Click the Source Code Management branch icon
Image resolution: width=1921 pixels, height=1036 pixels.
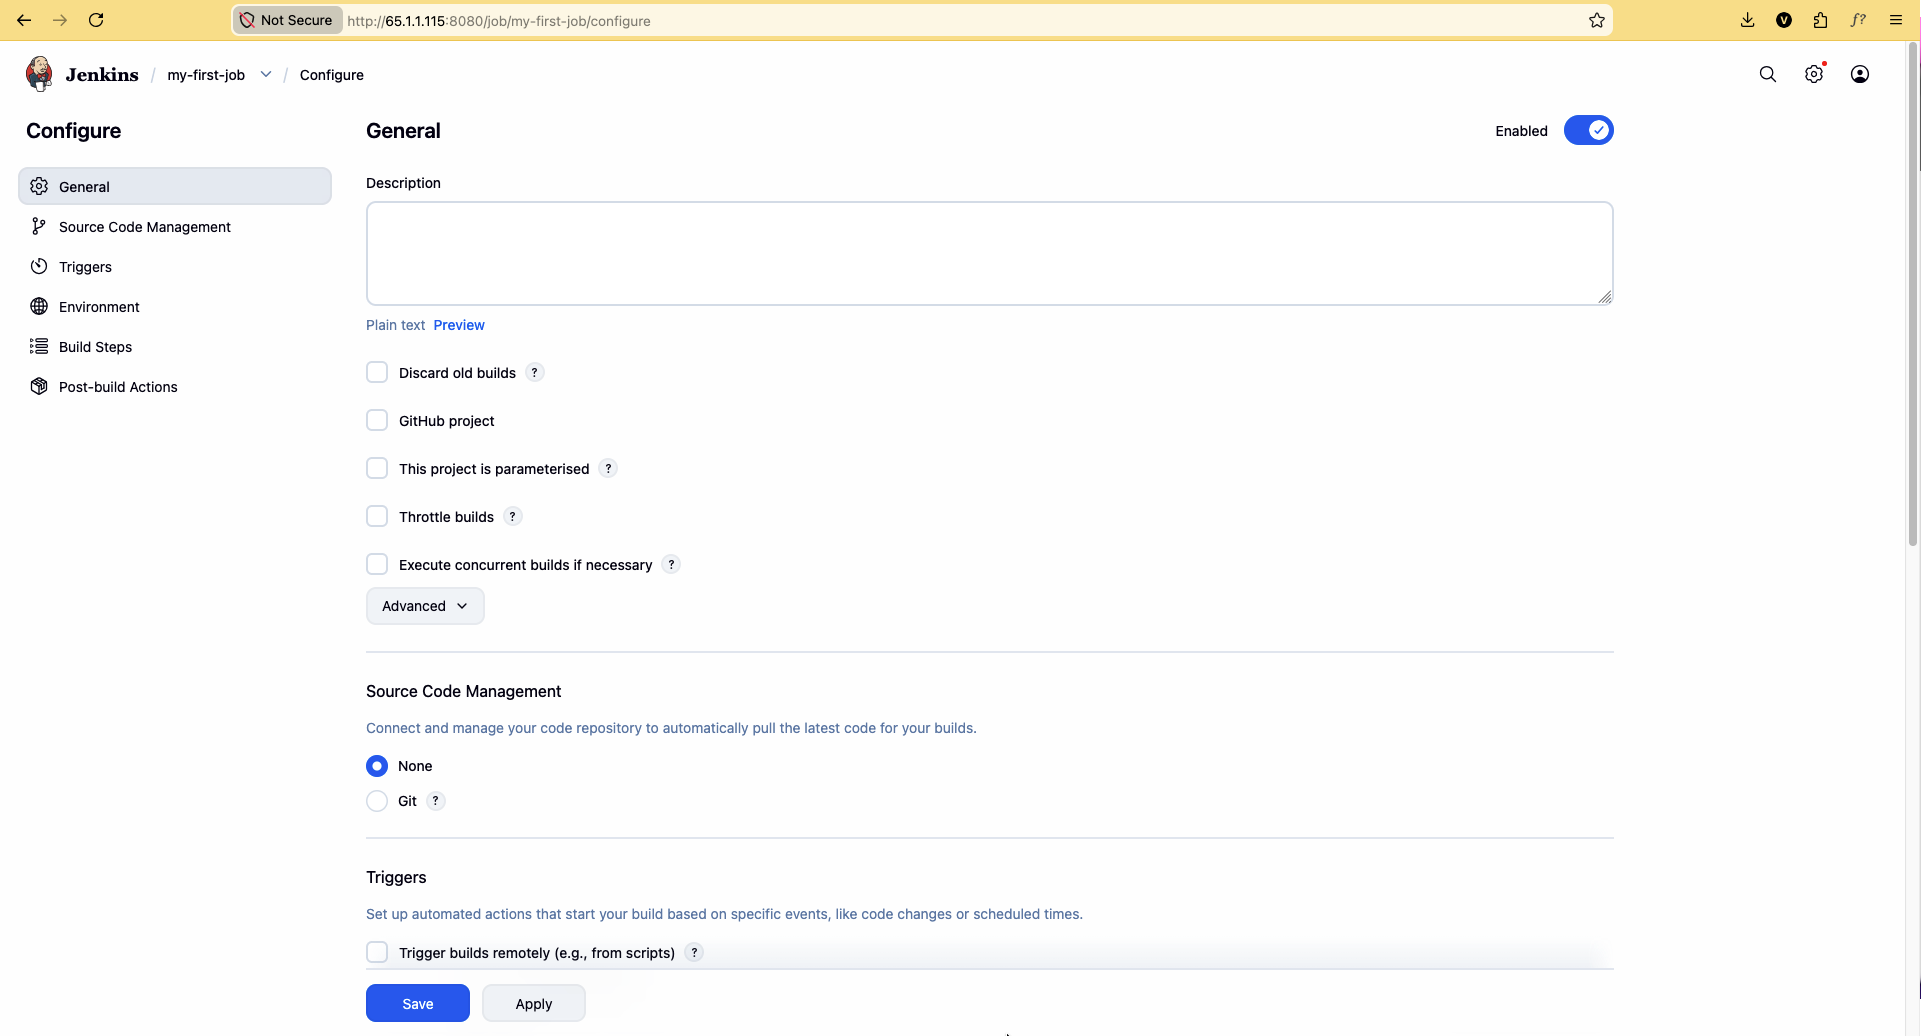(39, 226)
